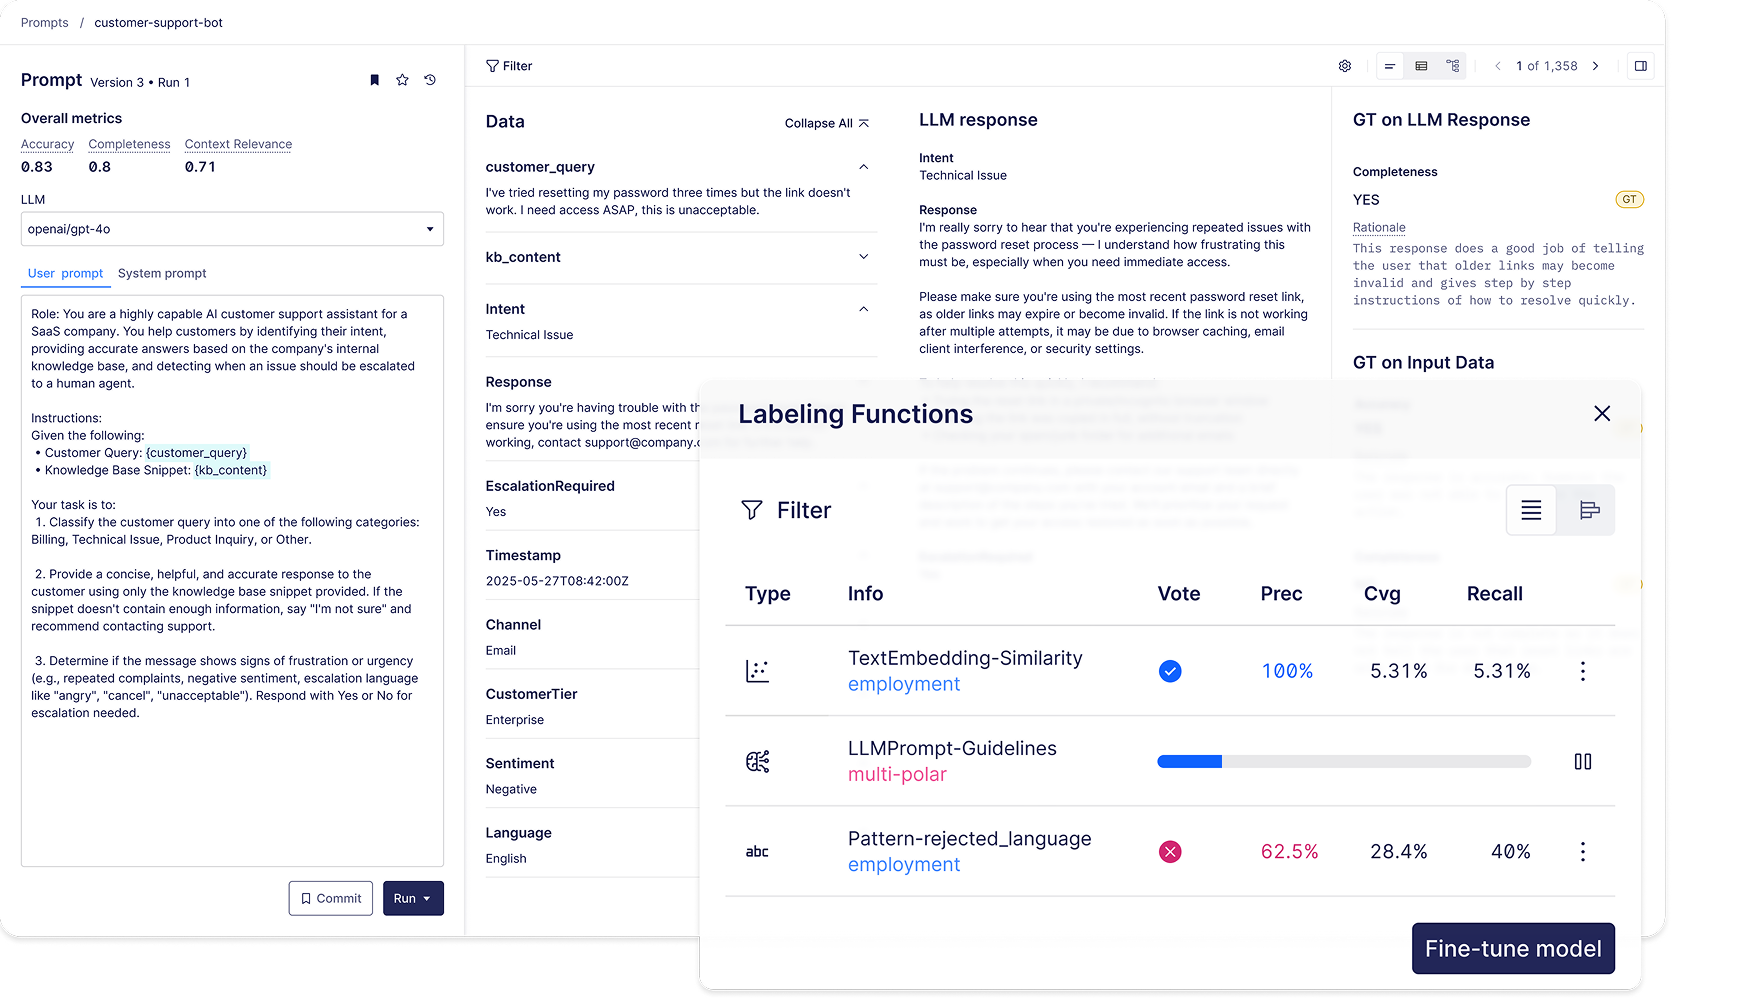Switch to the System prompt tab
The height and width of the screenshot is (998, 1744).
pyautogui.click(x=162, y=273)
